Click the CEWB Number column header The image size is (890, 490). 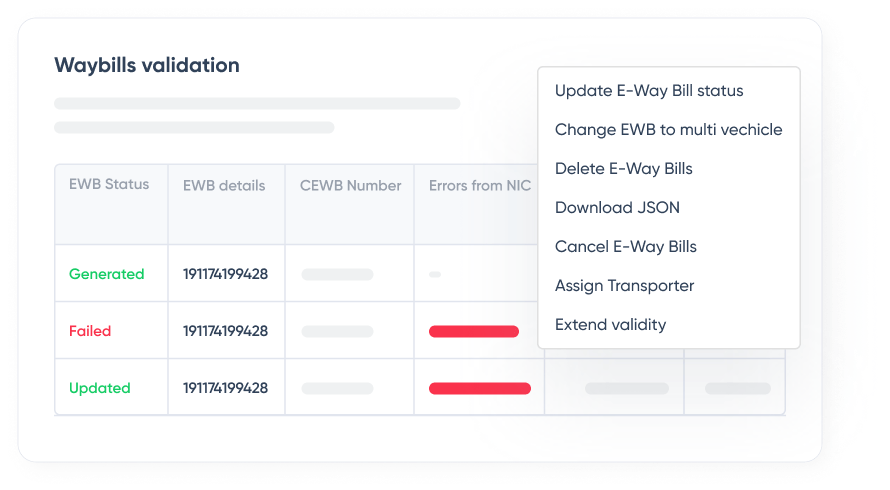[350, 186]
